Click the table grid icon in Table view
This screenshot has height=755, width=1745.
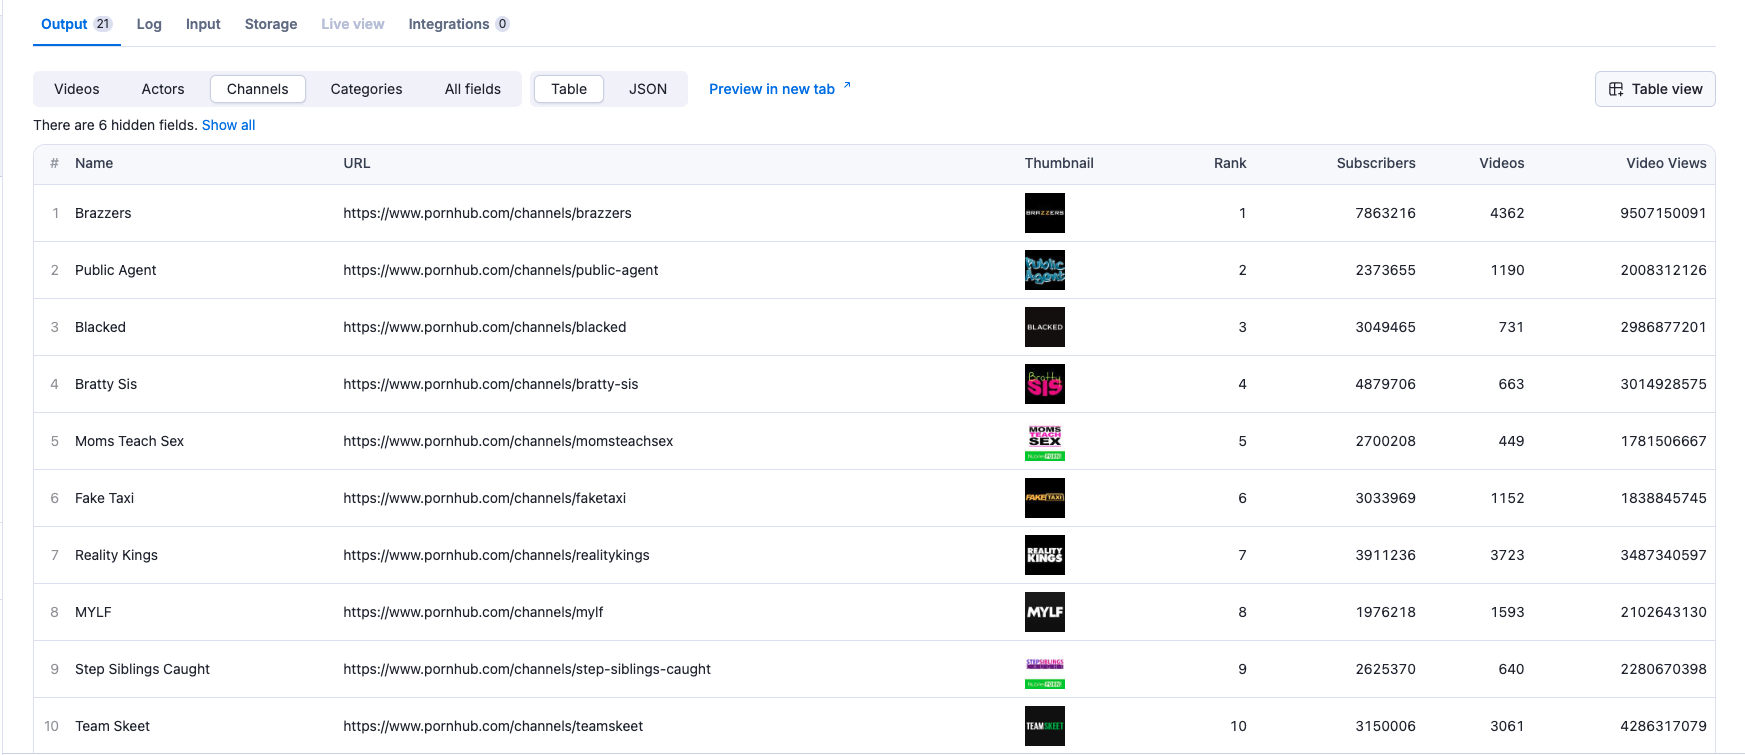[1616, 89]
